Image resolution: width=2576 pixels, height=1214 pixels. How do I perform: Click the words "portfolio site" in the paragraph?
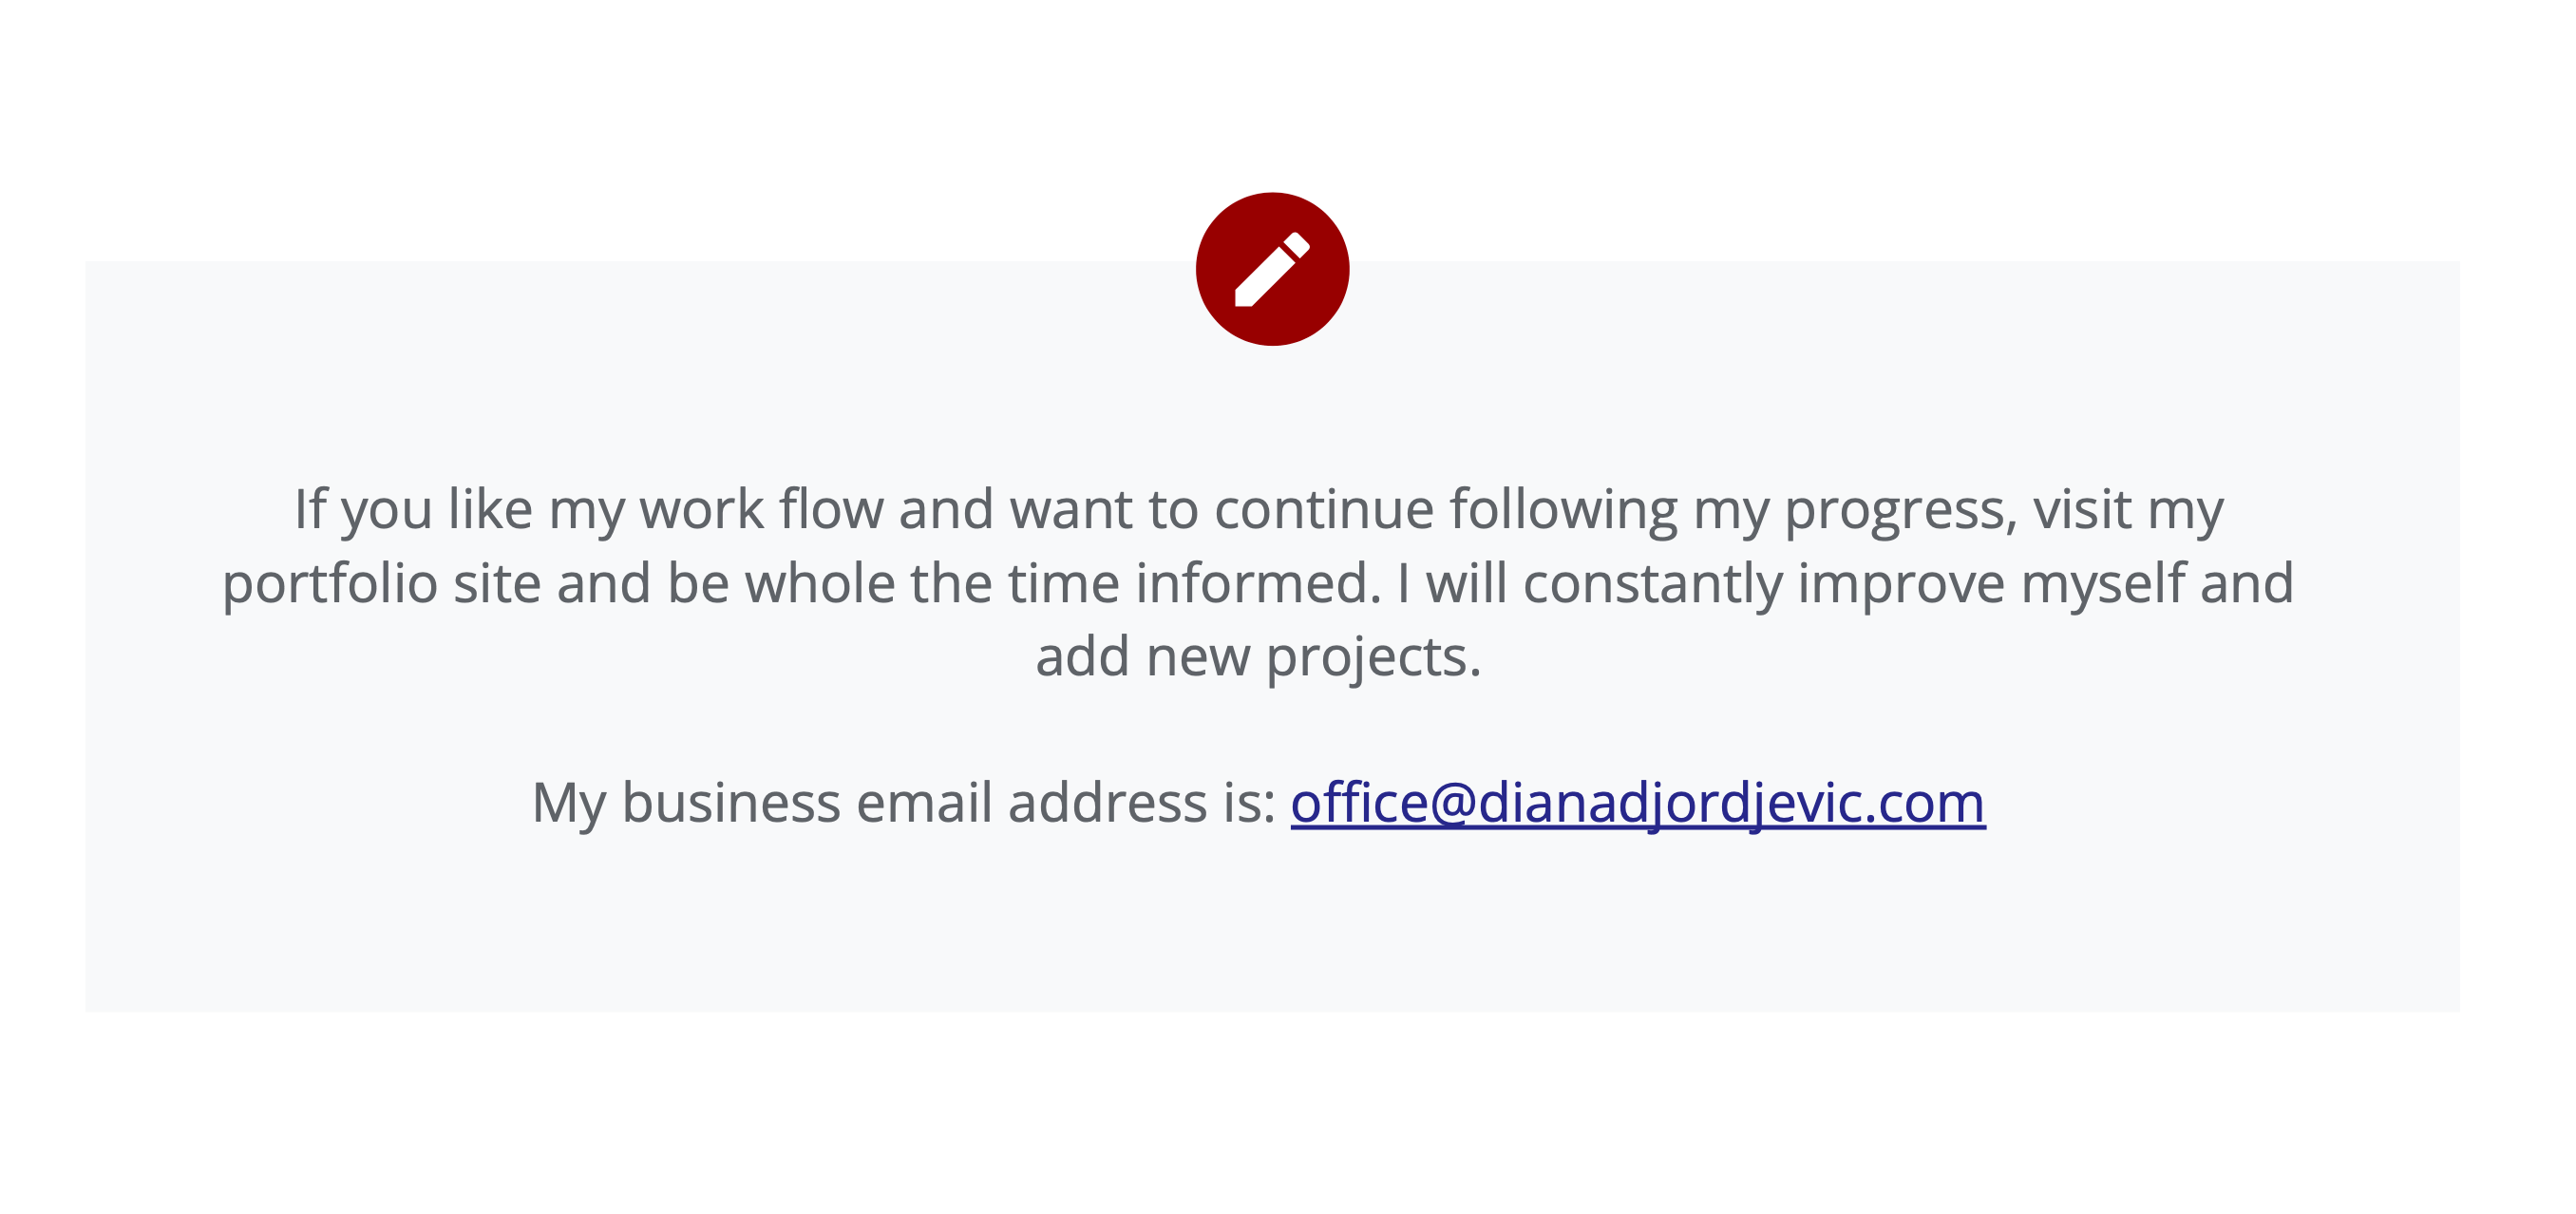click(x=381, y=584)
